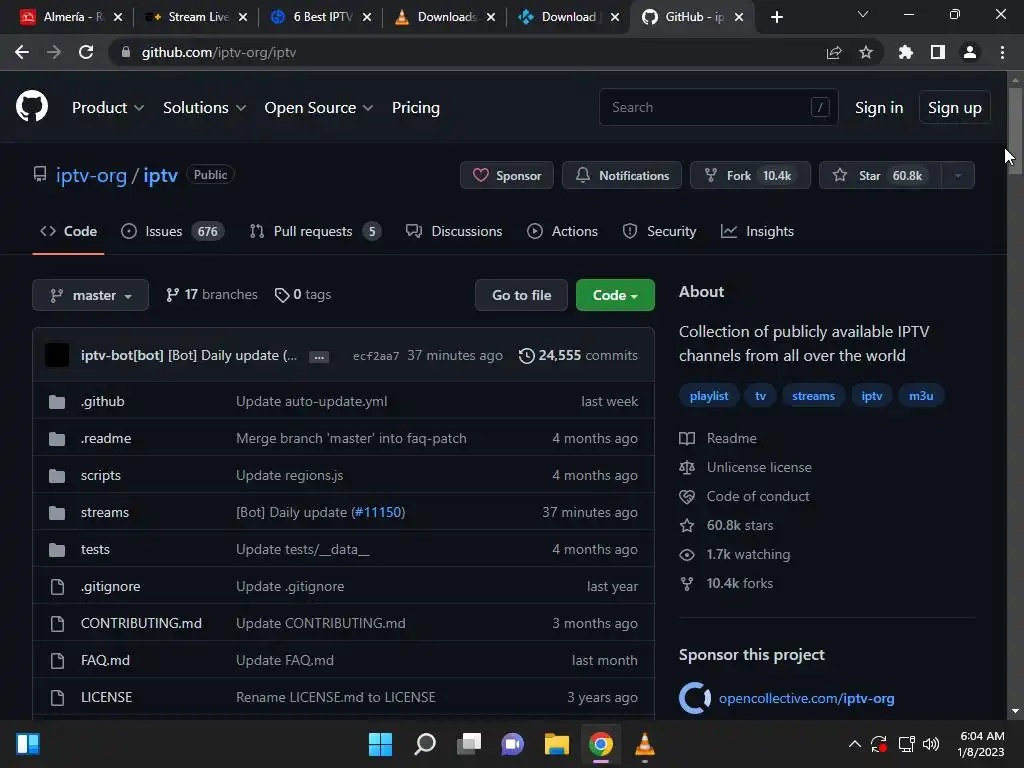Open the iptv-org owner link
The height and width of the screenshot is (768, 1024).
(91, 176)
